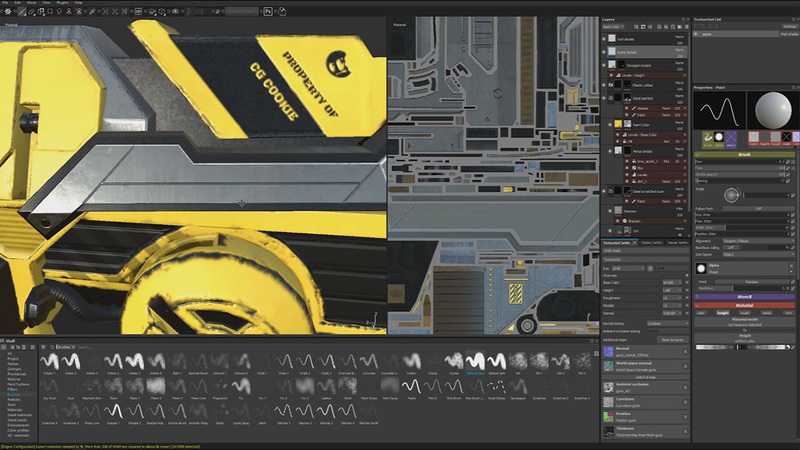The height and width of the screenshot is (450, 800).
Task: Click the camera icon in the top toolbar
Action: pyautogui.click(x=175, y=11)
